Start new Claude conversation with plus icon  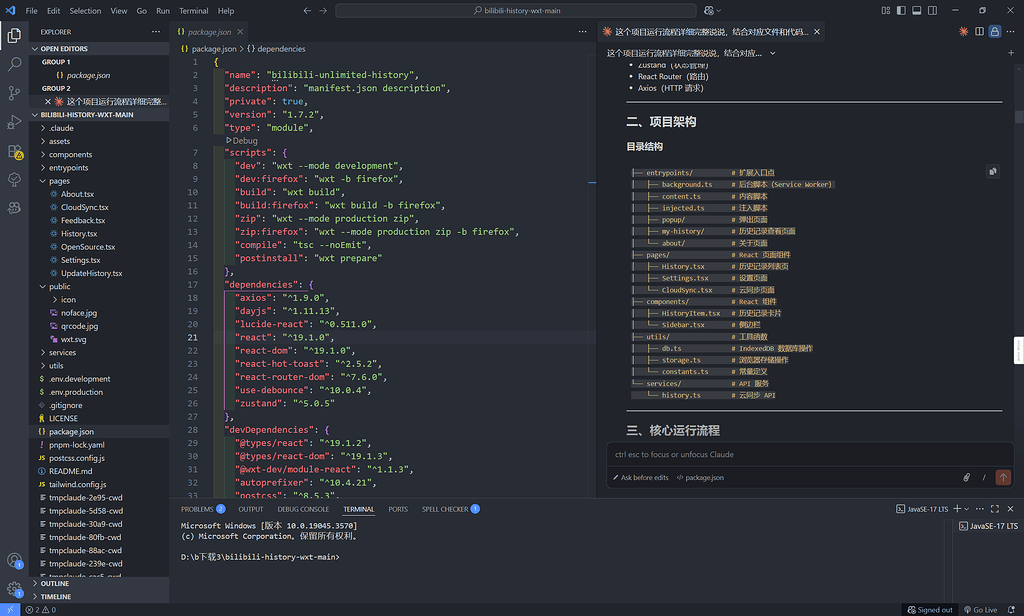(x=1011, y=53)
